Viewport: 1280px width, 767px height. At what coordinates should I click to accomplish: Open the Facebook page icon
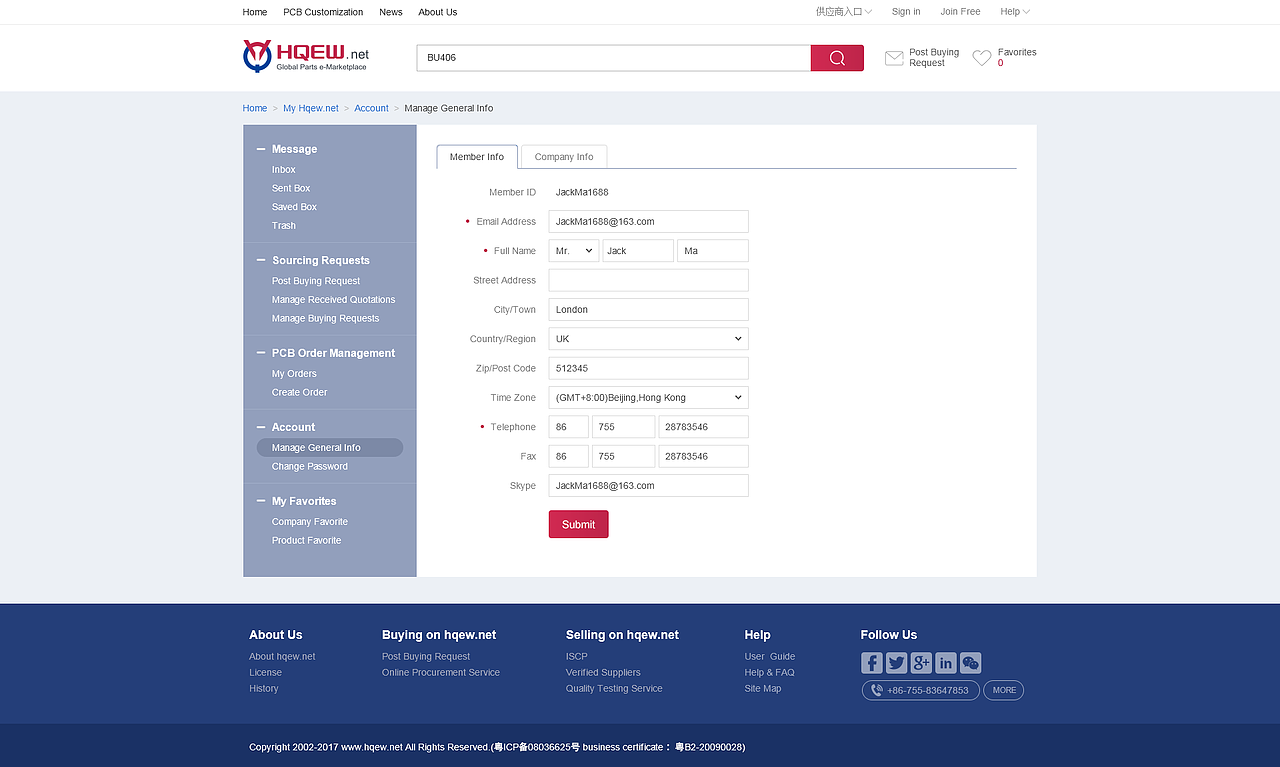click(872, 663)
